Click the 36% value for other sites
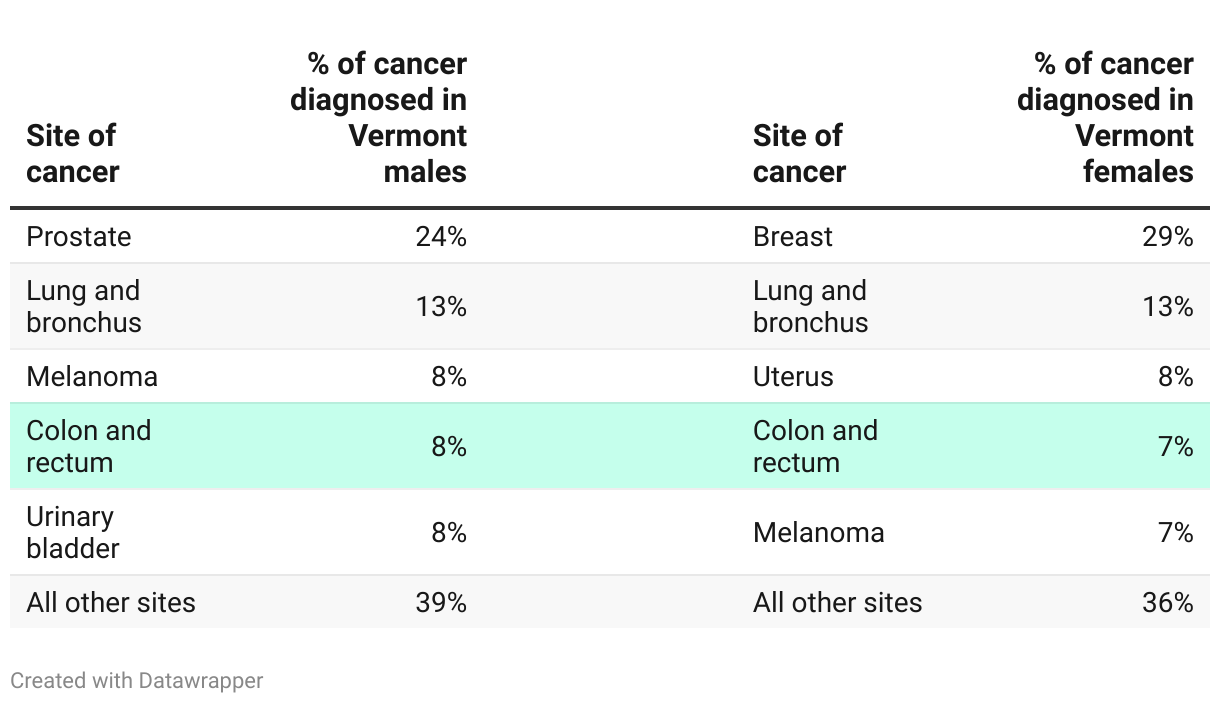 coord(1168,603)
